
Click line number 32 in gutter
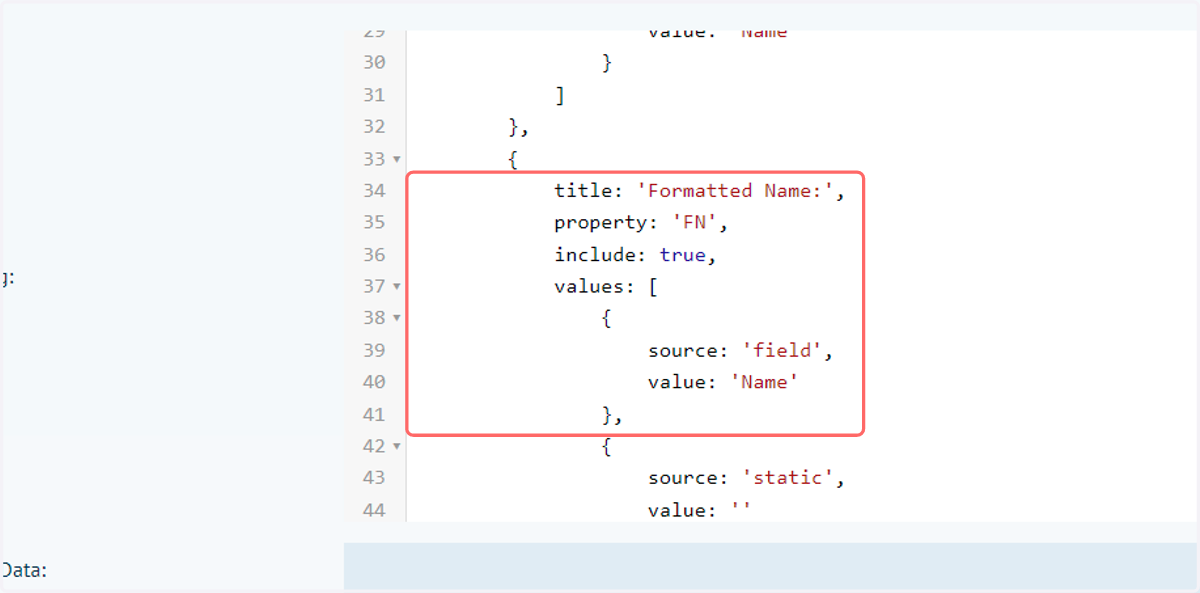(x=374, y=127)
